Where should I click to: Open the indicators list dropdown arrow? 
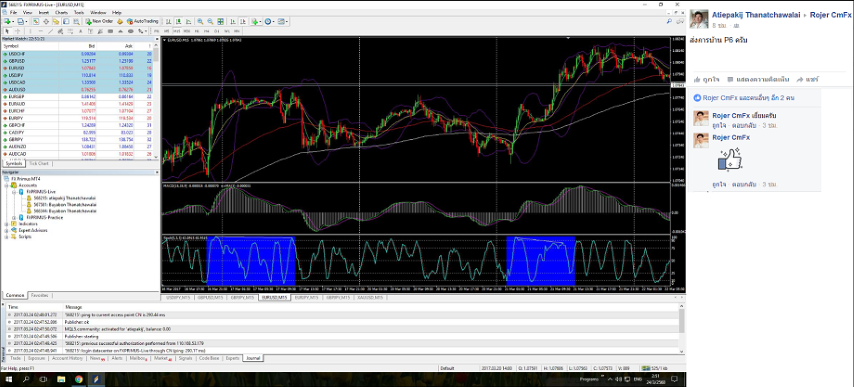click(260, 22)
